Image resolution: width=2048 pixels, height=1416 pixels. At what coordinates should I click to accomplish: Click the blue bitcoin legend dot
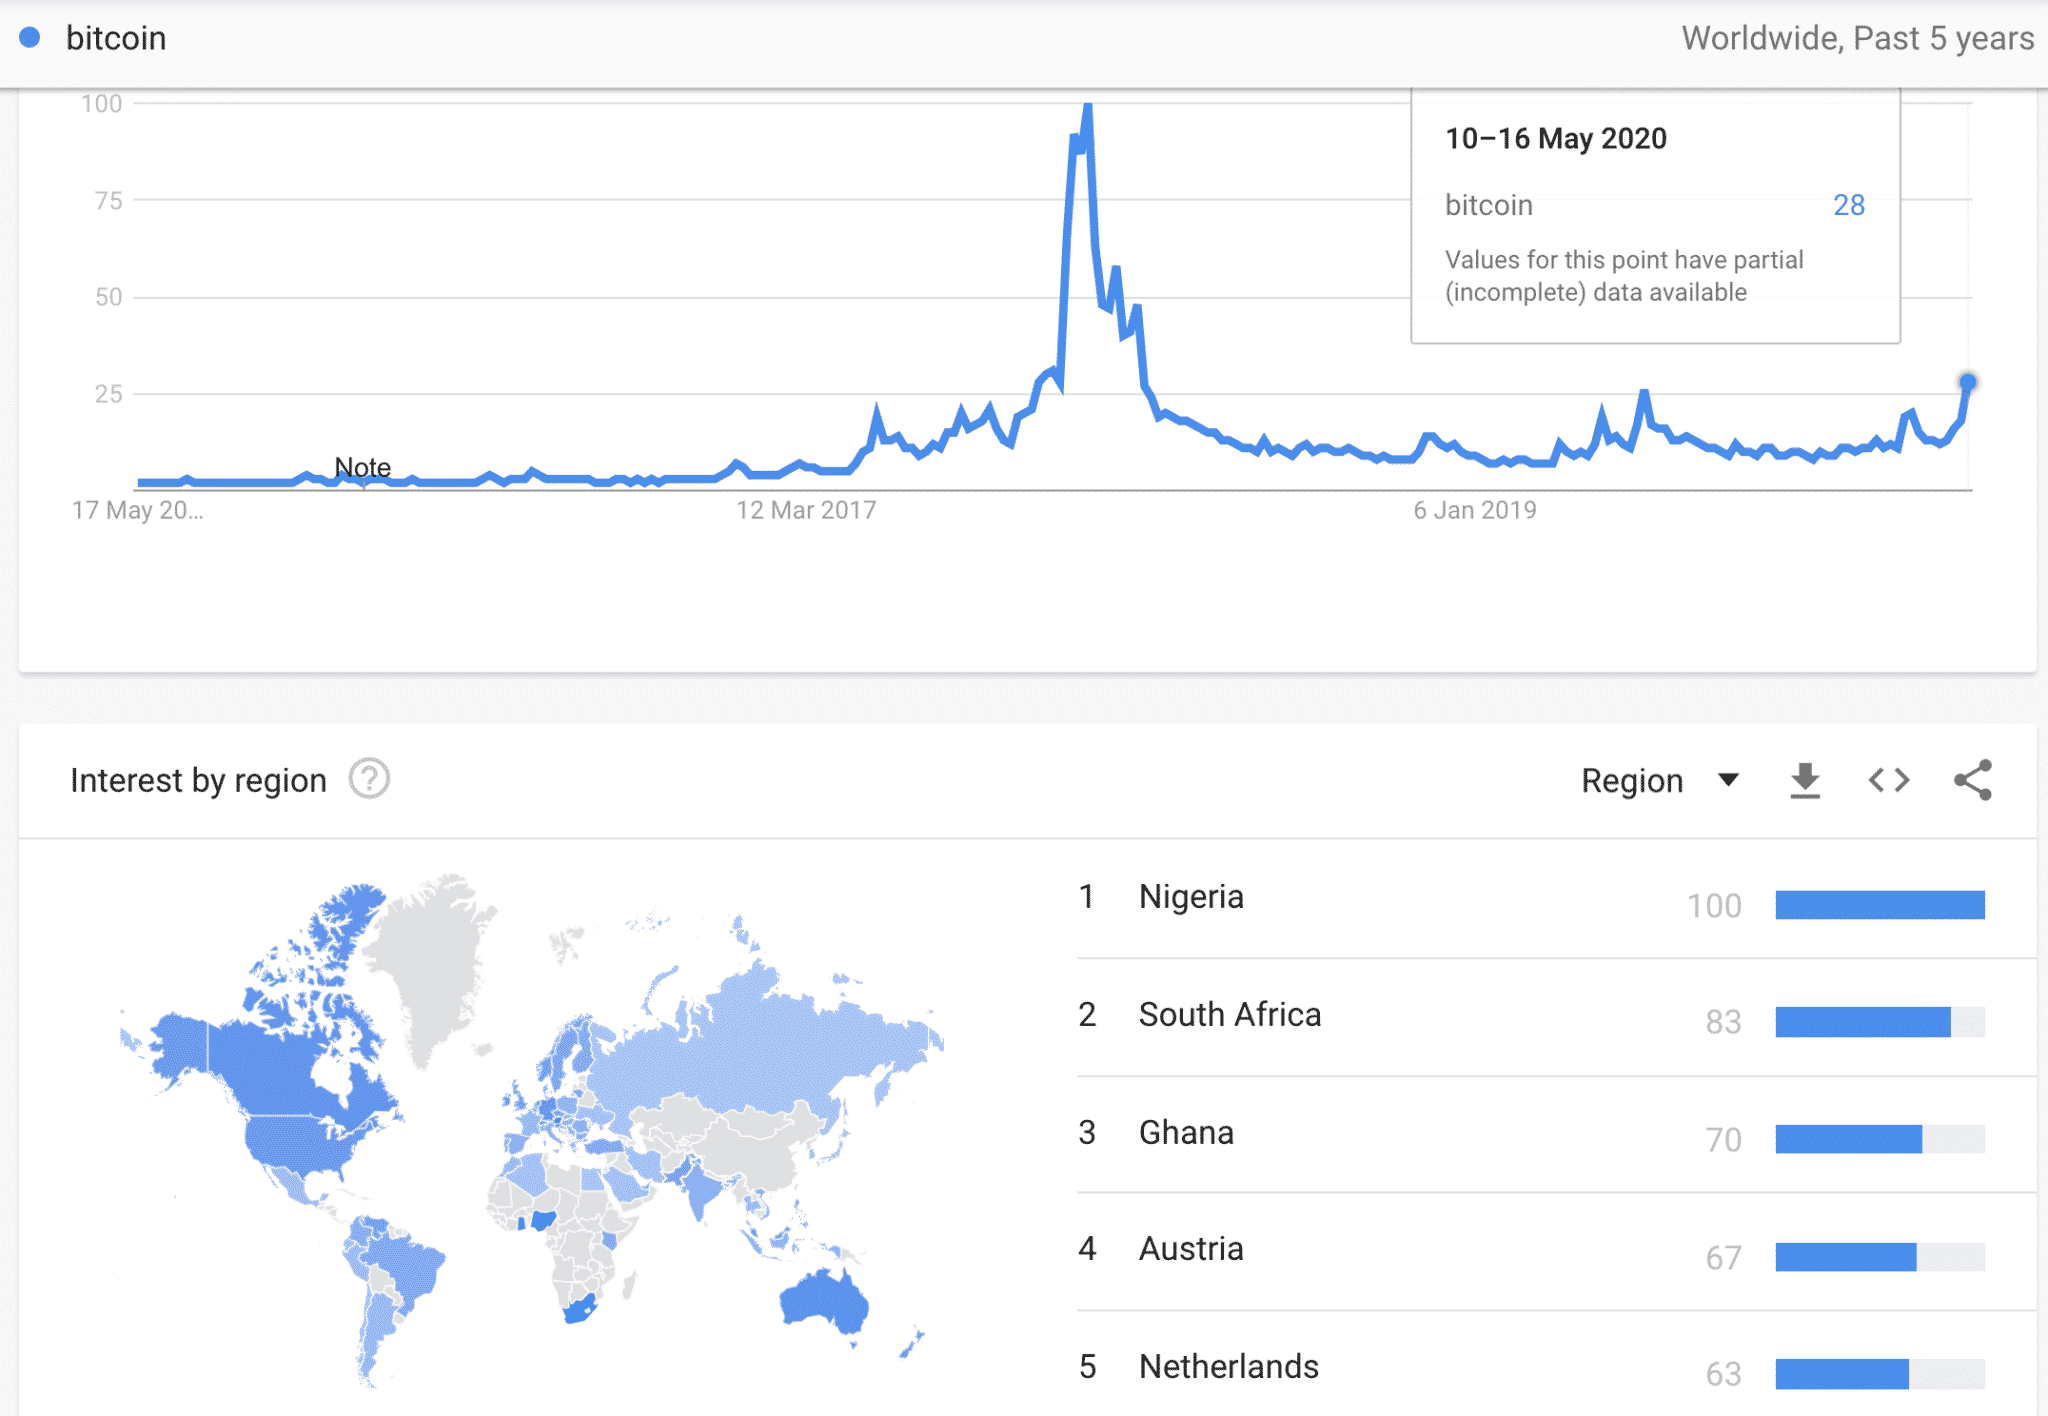point(30,38)
